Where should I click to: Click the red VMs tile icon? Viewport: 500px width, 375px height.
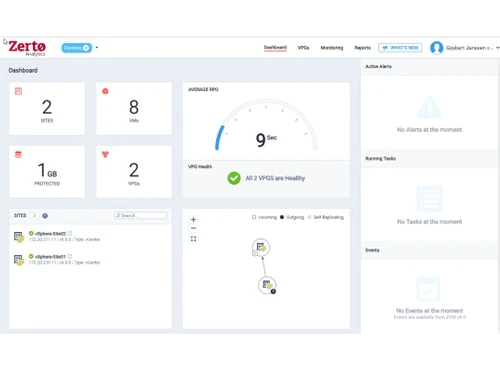point(105,91)
